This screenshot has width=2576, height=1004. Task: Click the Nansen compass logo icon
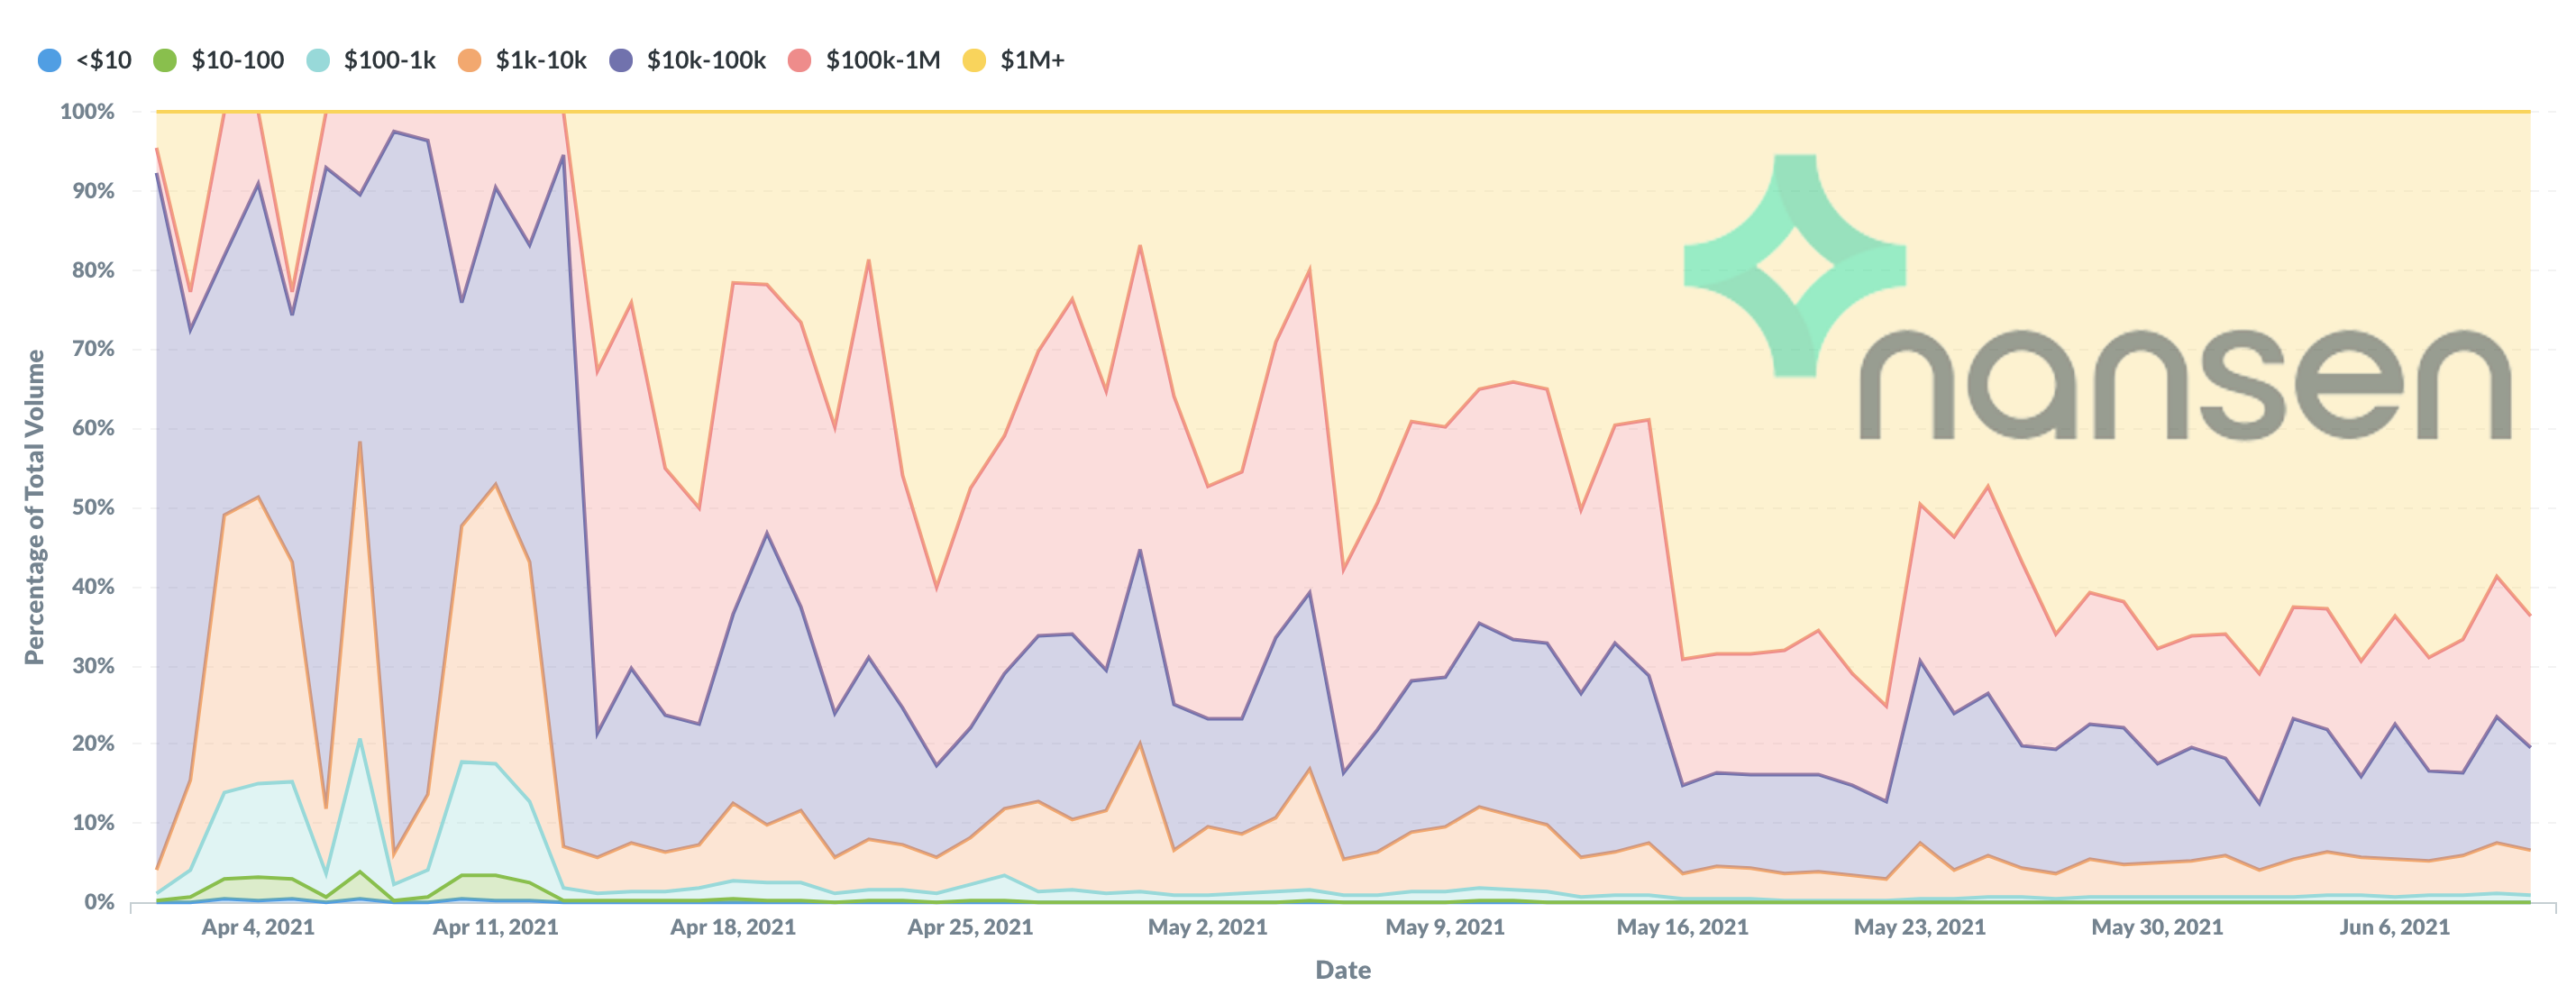[x=1795, y=265]
